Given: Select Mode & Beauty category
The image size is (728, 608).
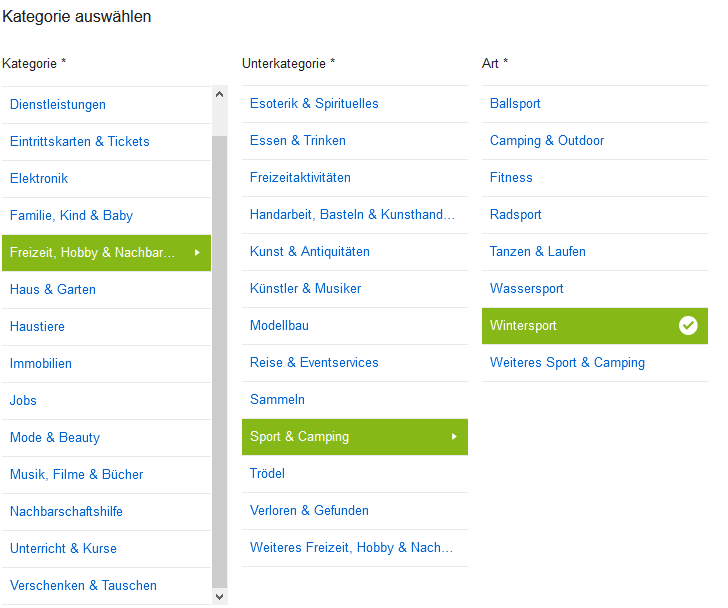Looking at the screenshot, I should click(x=55, y=438).
